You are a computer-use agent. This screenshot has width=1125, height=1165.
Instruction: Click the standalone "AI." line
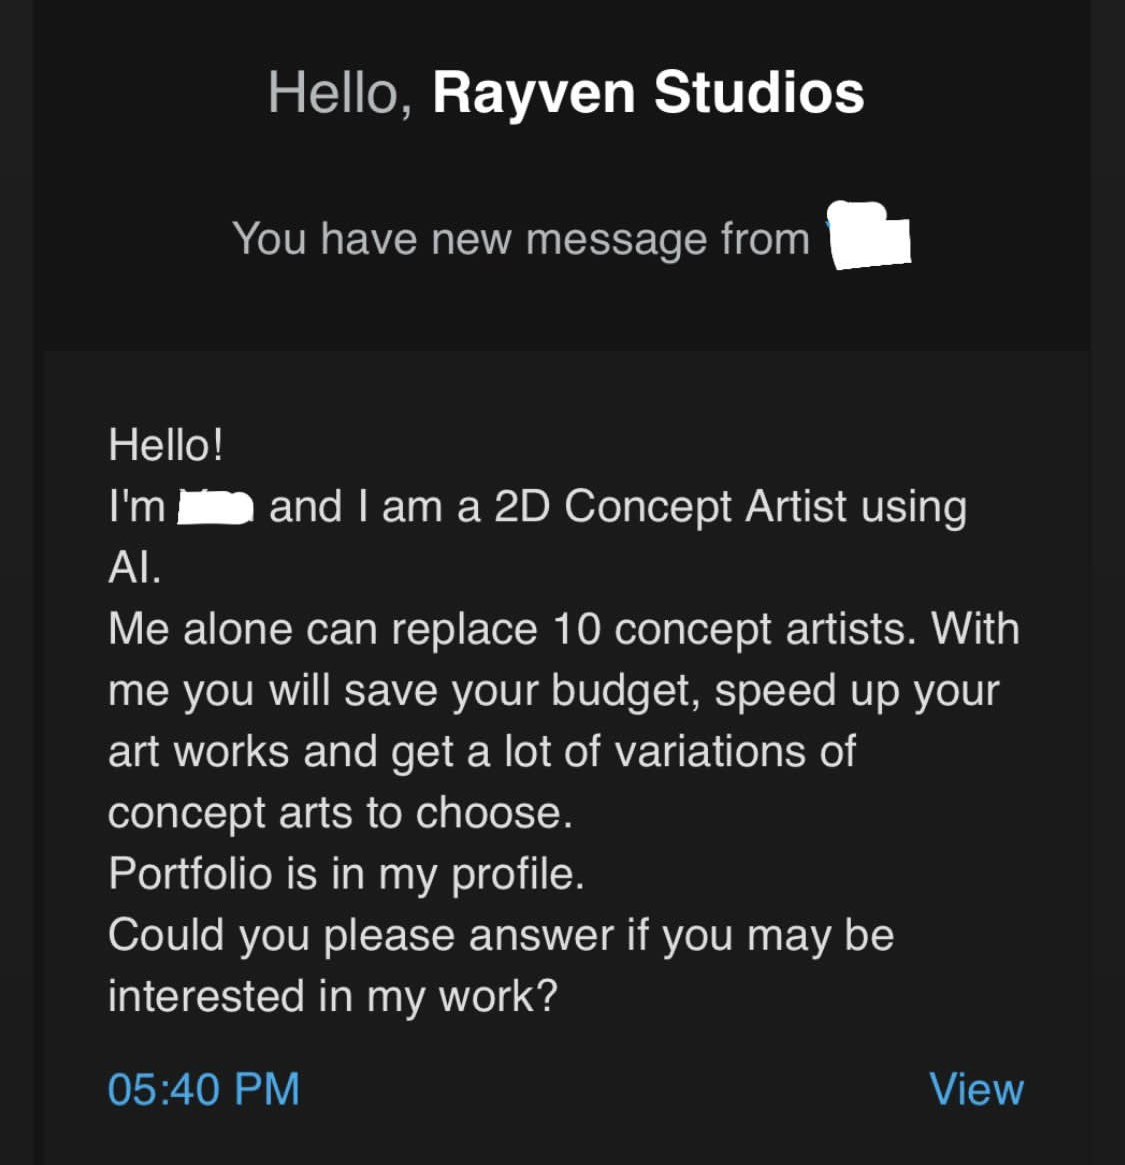coord(134,568)
